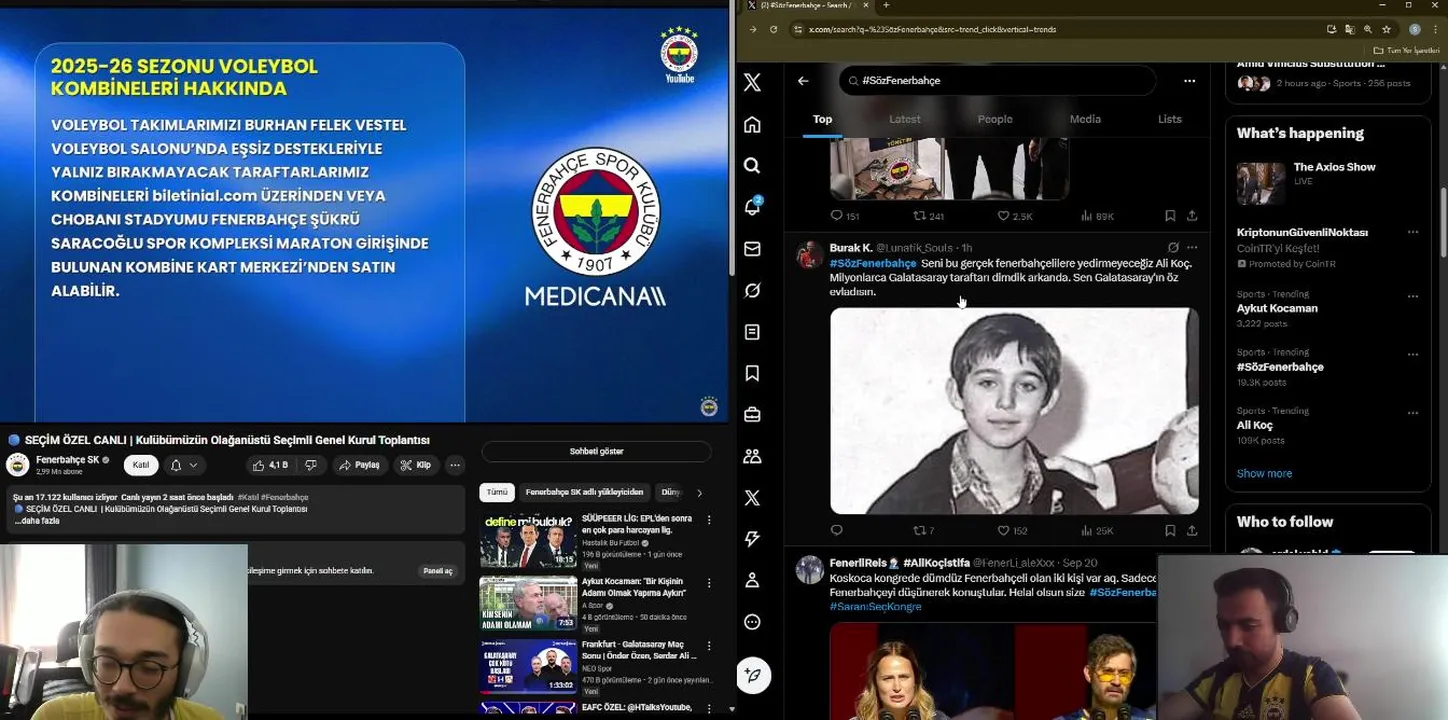Go back with the X search arrow

click(x=803, y=81)
